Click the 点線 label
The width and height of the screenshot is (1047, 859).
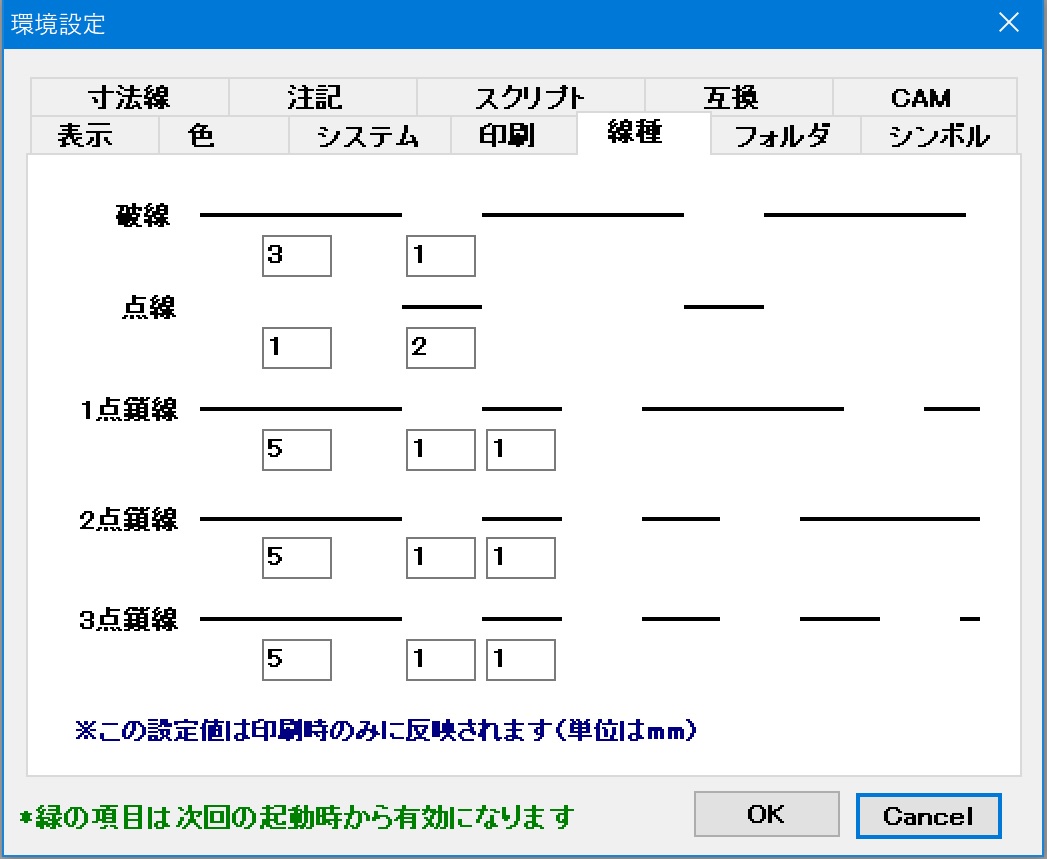coord(149,307)
